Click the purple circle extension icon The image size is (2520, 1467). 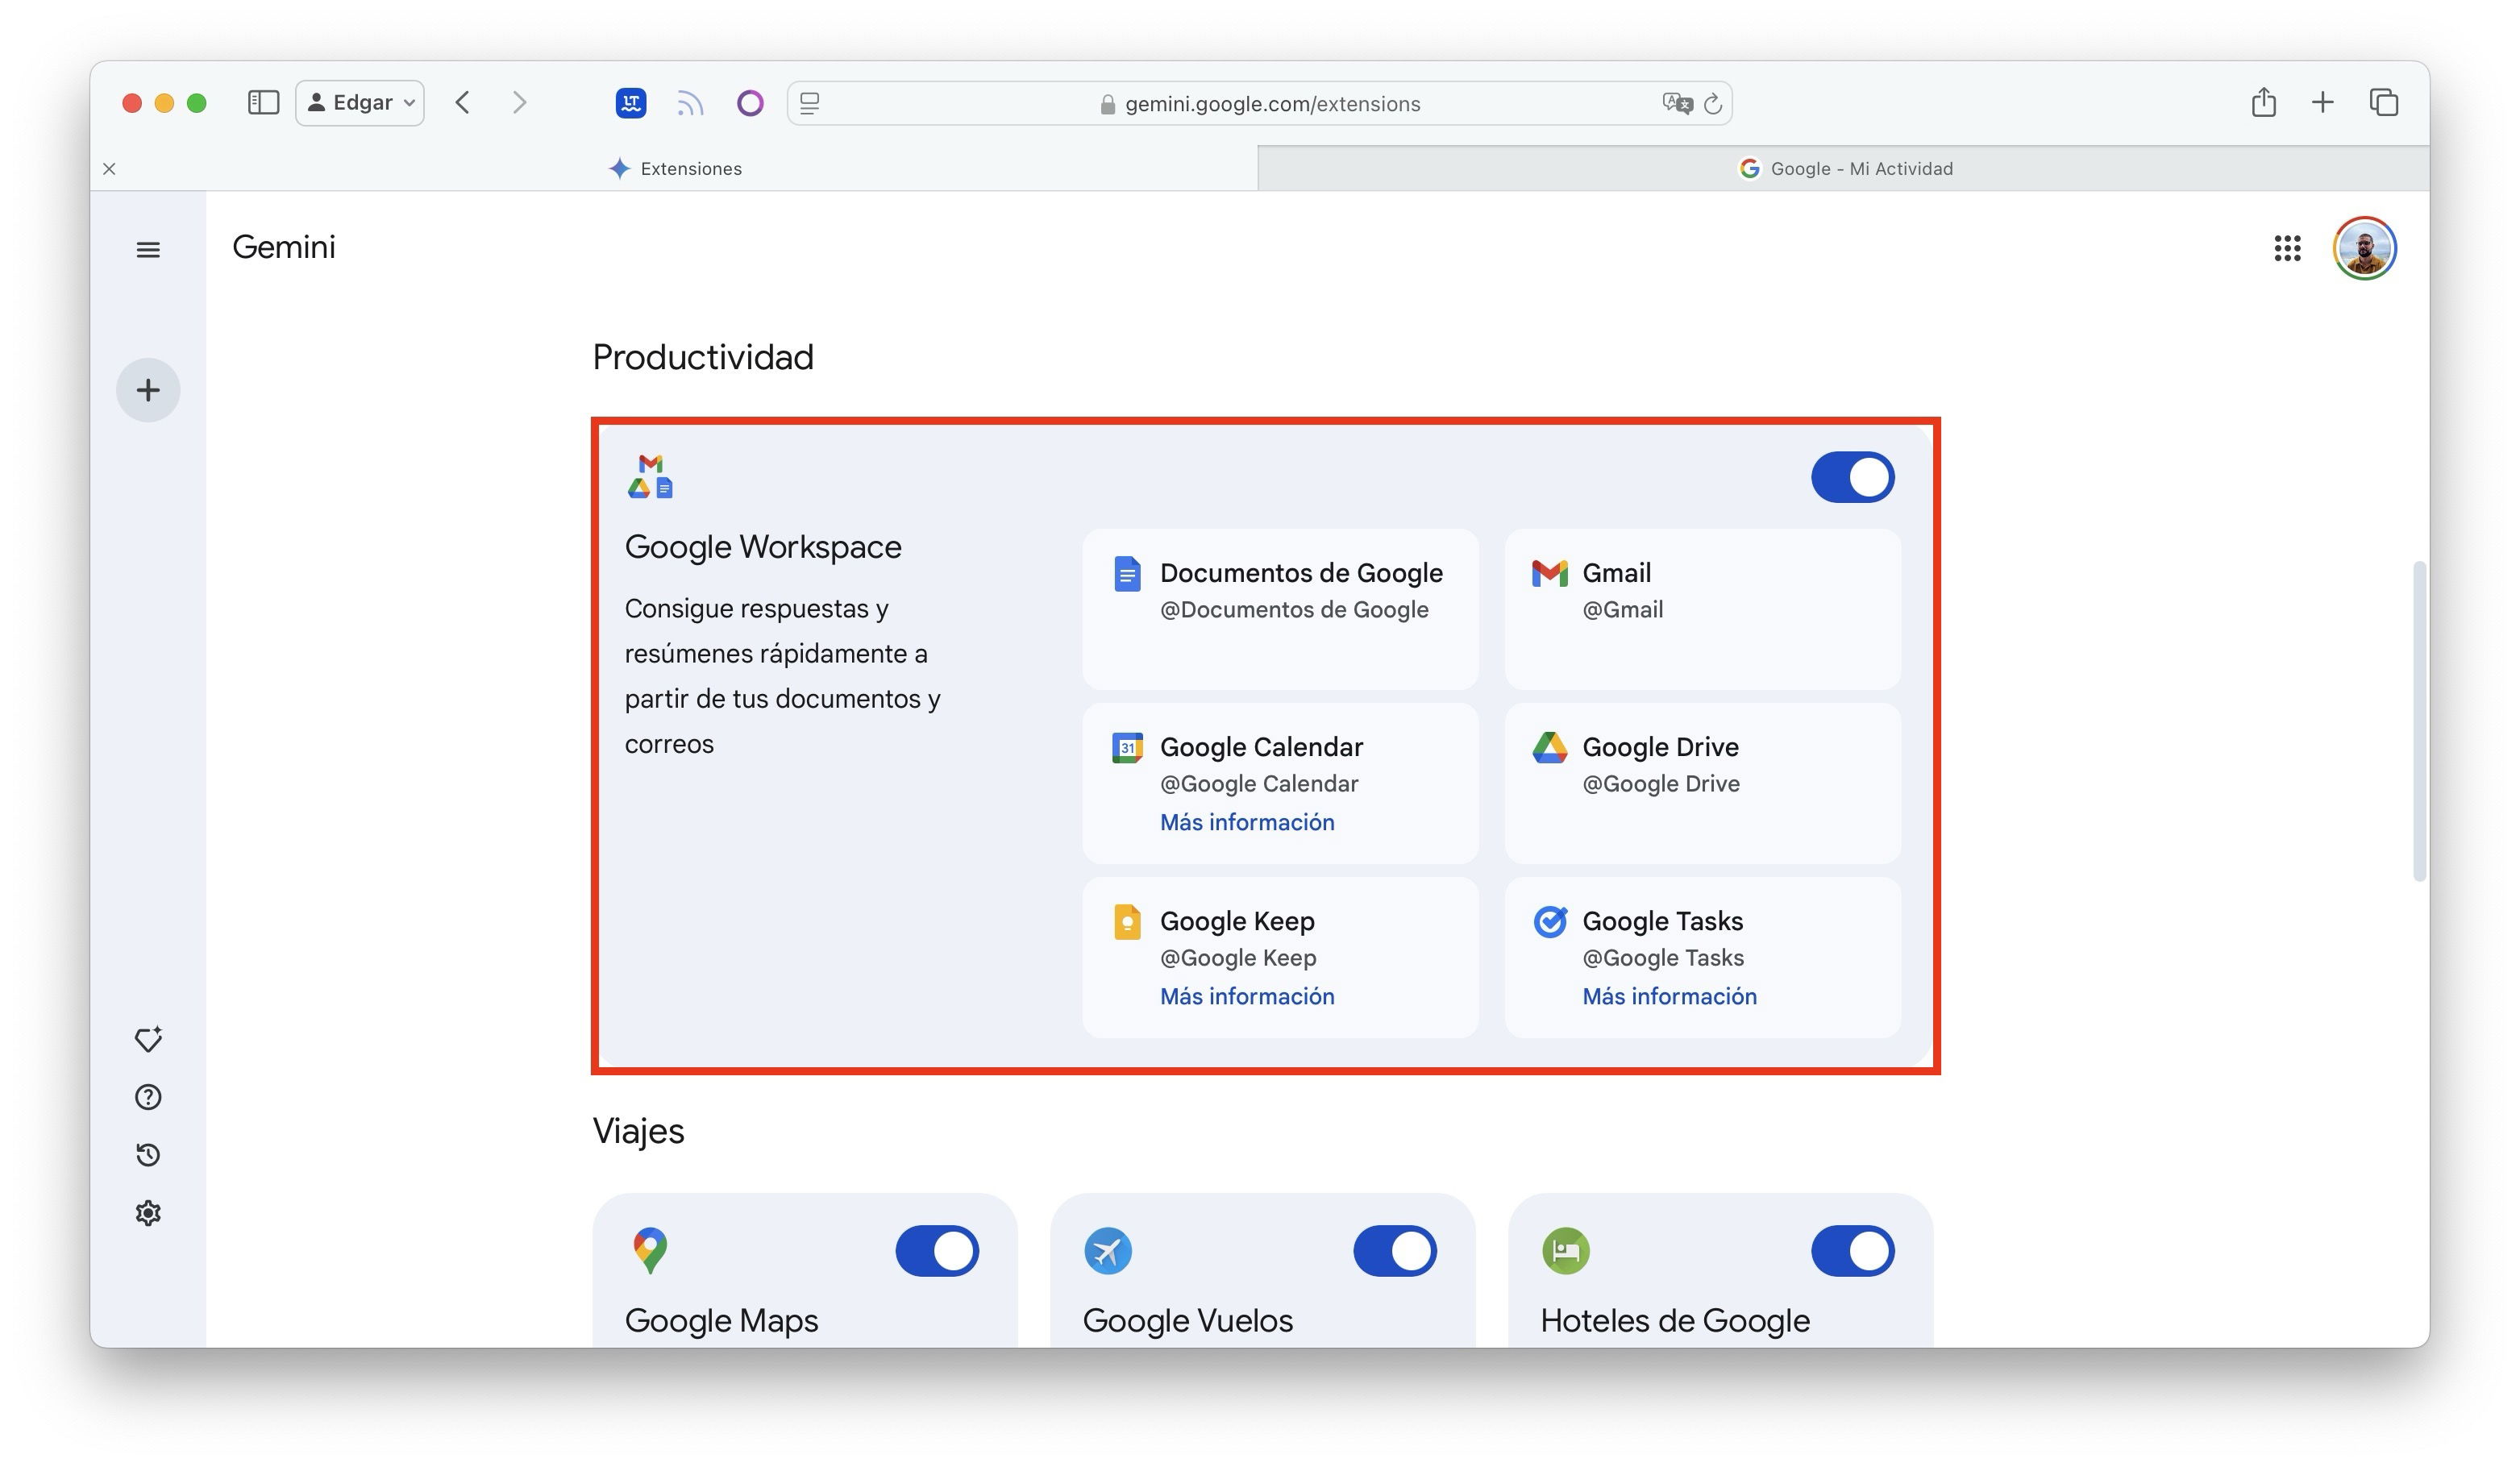click(x=750, y=103)
